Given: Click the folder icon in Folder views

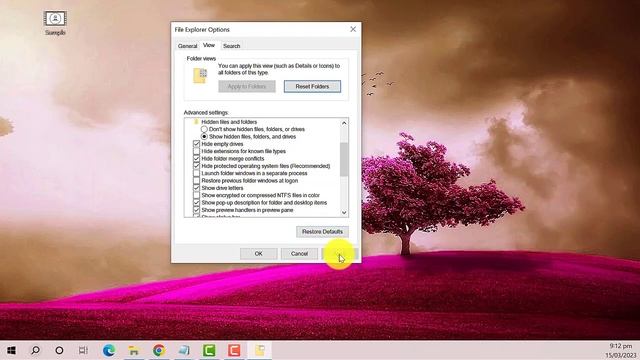Looking at the screenshot, I should click(x=200, y=76).
